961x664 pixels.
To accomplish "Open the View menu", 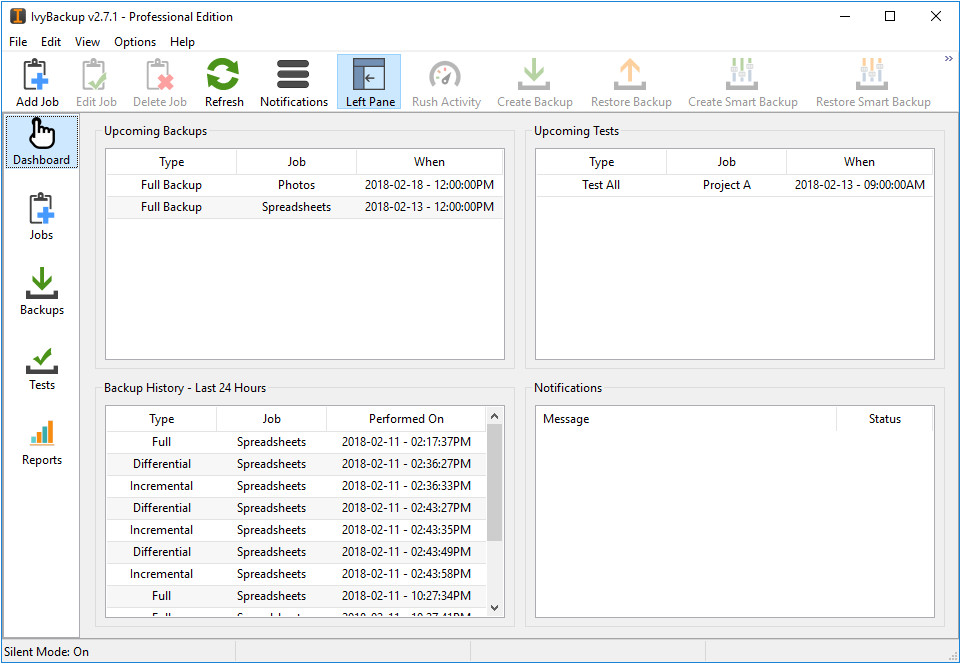I will [87, 42].
